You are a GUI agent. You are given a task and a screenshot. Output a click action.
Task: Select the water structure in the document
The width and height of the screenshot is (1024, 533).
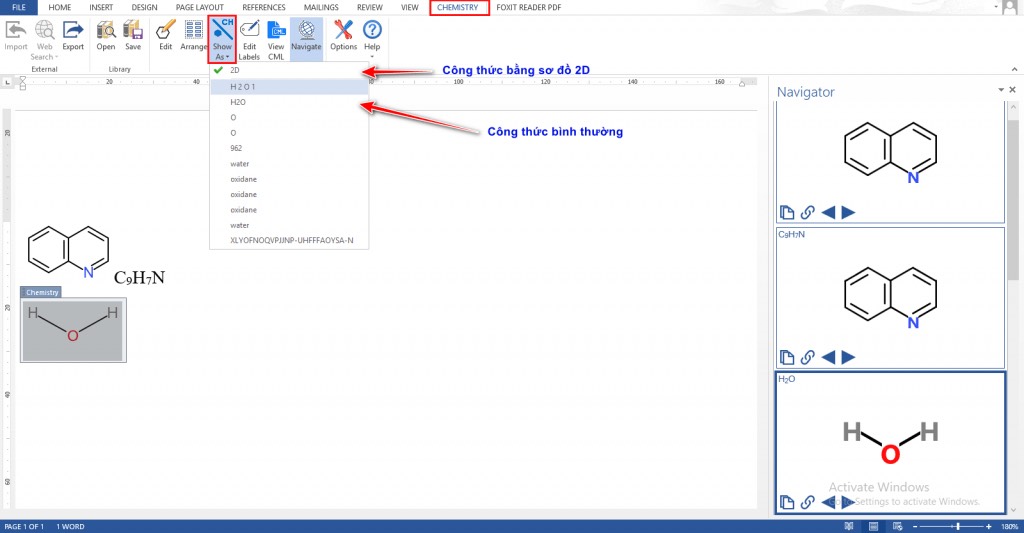73,330
